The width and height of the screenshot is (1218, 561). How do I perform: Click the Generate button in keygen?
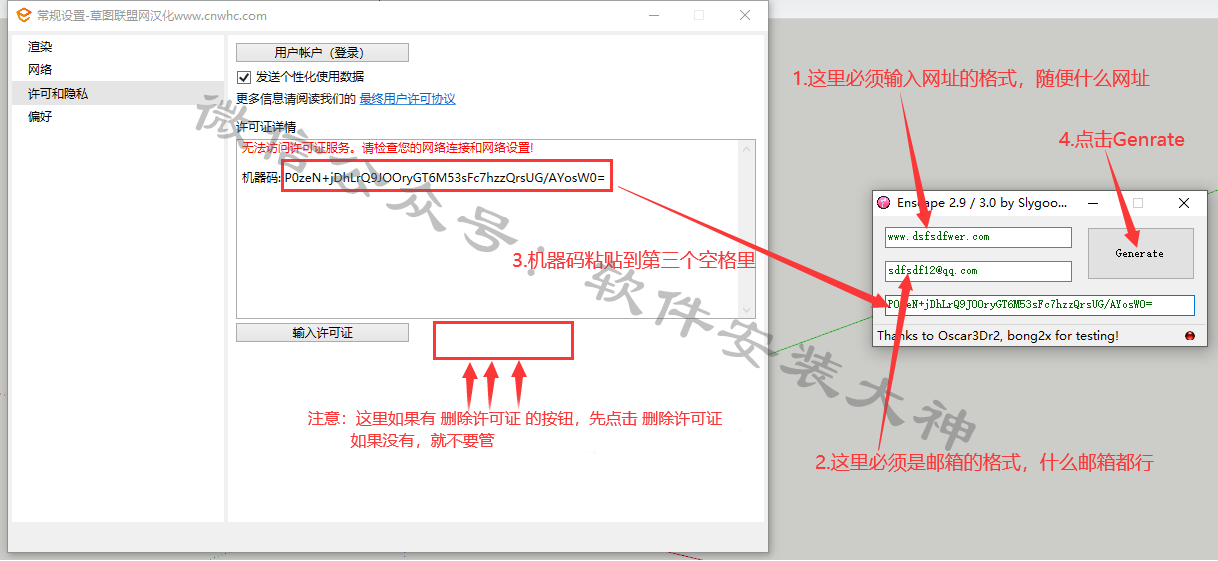tap(1140, 254)
